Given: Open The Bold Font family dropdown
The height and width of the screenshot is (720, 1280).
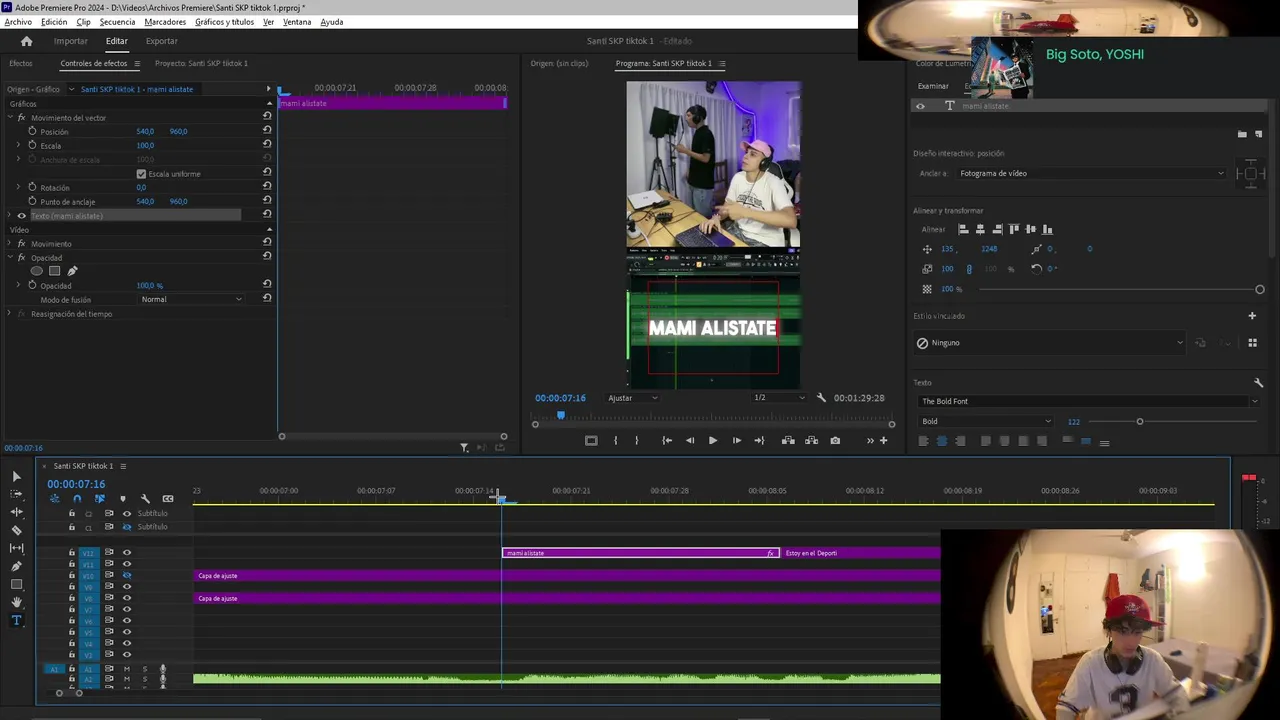Looking at the screenshot, I should 1089,401.
